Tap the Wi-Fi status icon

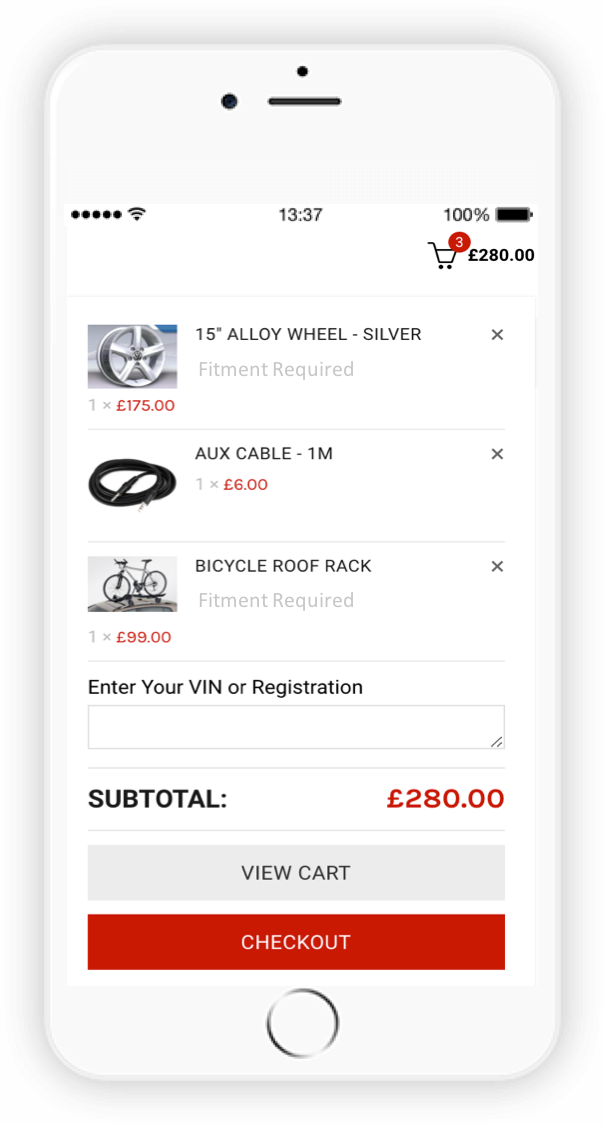(137, 215)
